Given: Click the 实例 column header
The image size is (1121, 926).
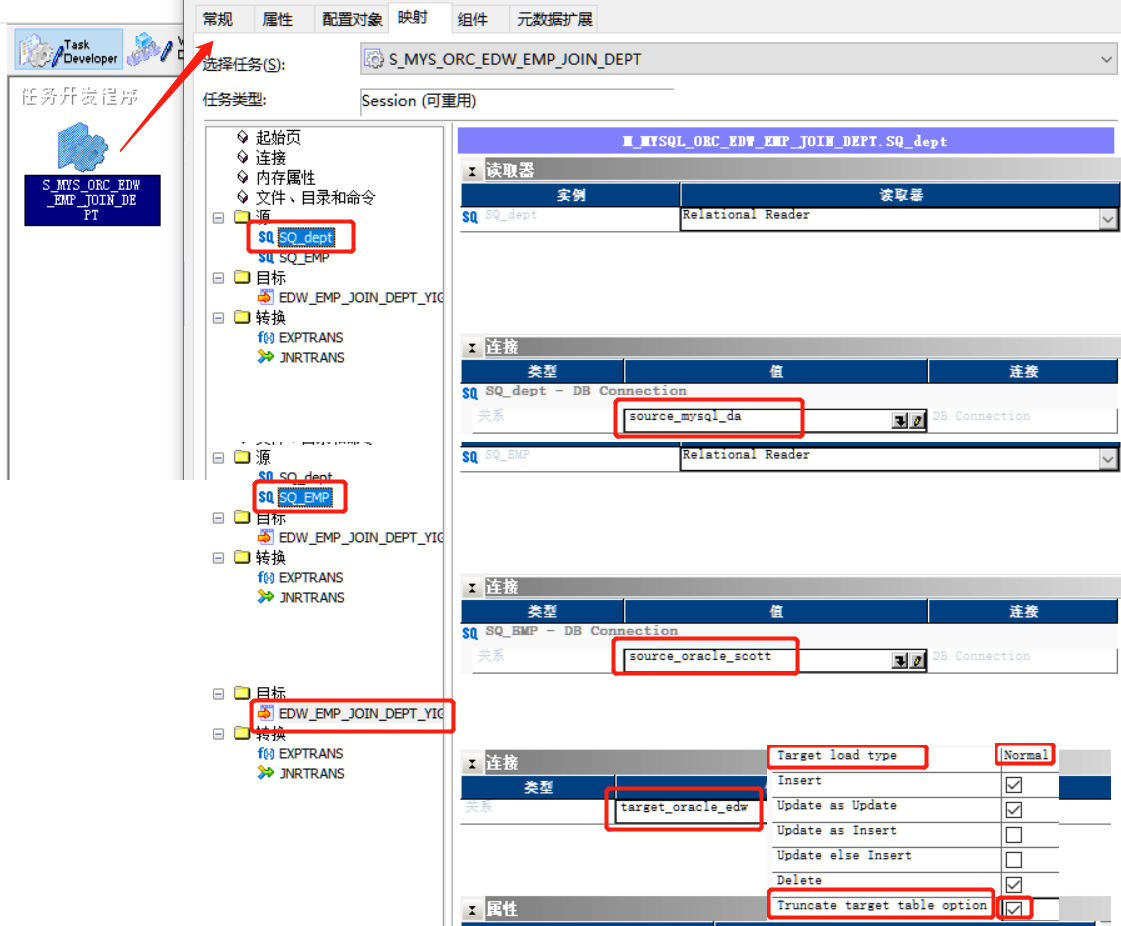Looking at the screenshot, I should (570, 195).
